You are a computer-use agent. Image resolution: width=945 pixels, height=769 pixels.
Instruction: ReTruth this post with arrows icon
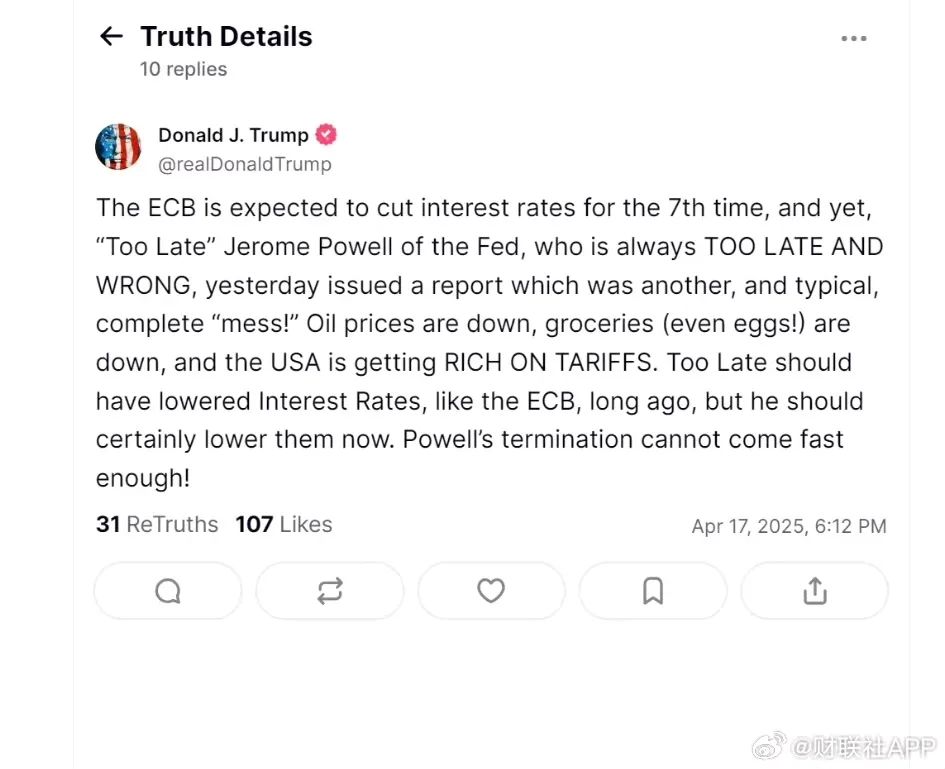pyautogui.click(x=330, y=591)
